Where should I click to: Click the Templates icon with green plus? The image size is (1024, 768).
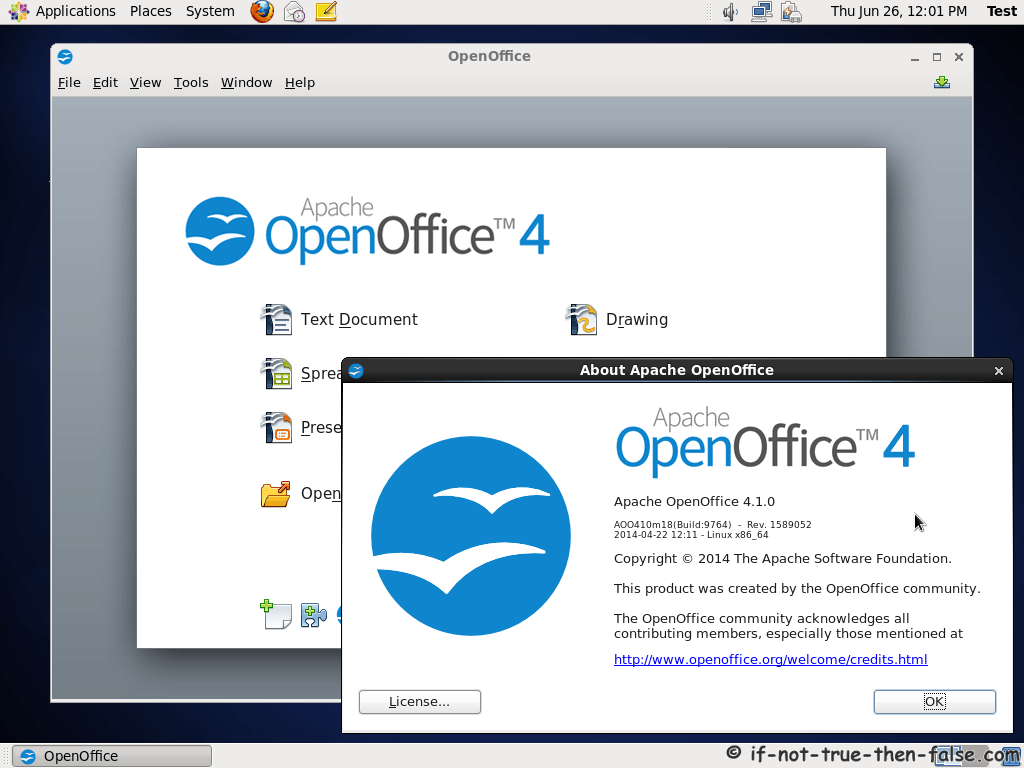pyautogui.click(x=276, y=614)
